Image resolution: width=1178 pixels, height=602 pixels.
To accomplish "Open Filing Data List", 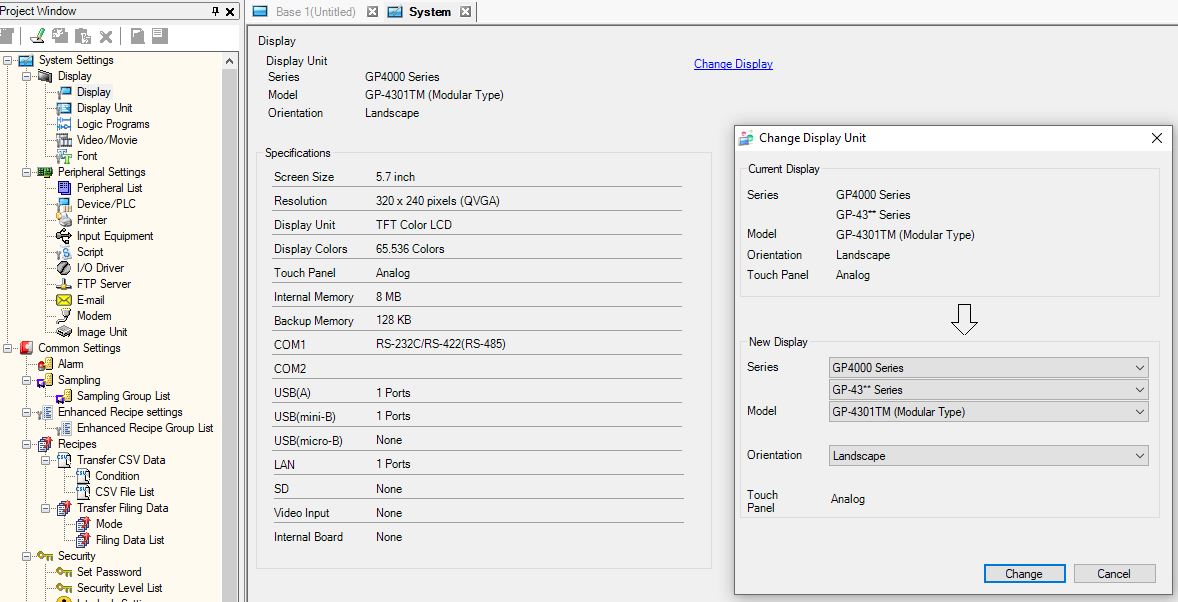I will [130, 540].
